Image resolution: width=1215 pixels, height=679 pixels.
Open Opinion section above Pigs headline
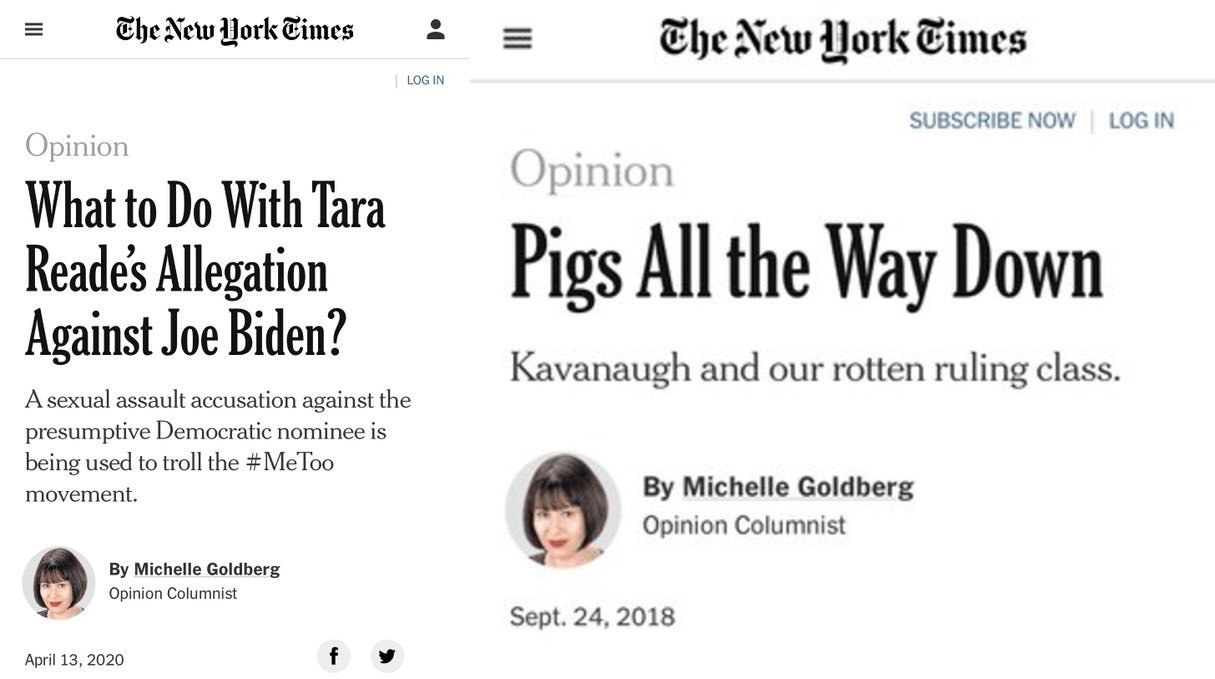click(x=592, y=169)
